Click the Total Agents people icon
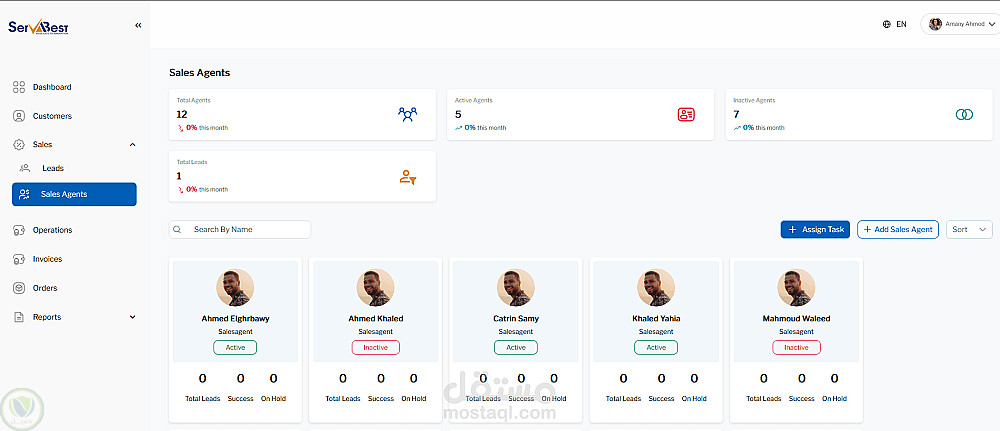 pyautogui.click(x=407, y=115)
